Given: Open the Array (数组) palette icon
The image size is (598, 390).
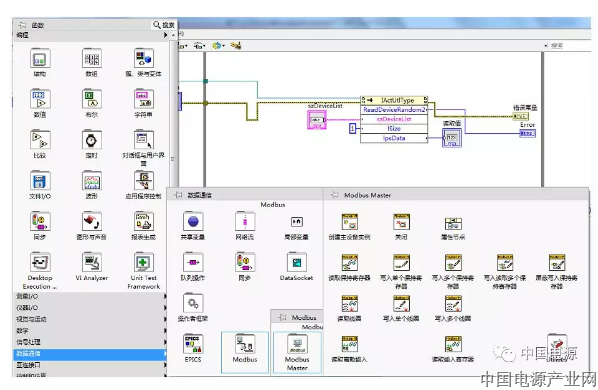Looking at the screenshot, I should [x=92, y=59].
